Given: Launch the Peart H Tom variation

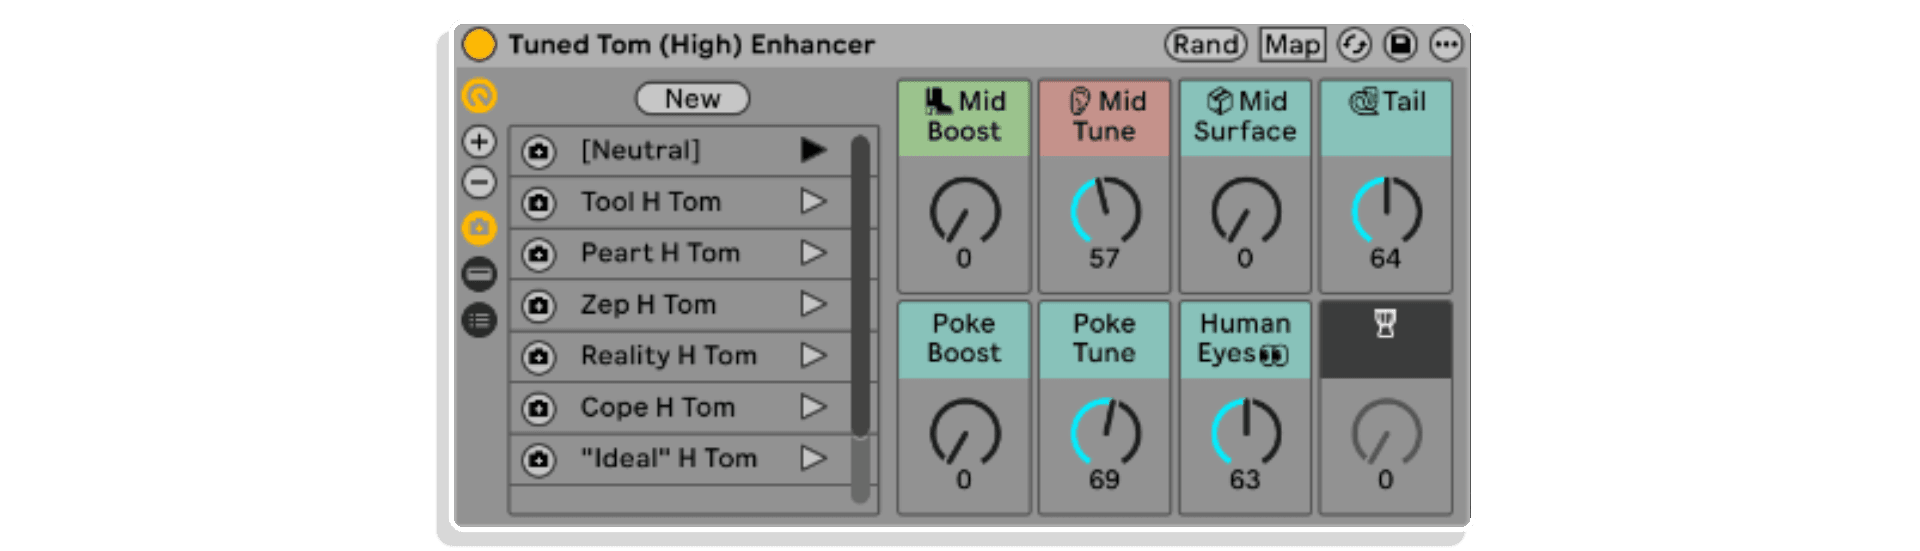Looking at the screenshot, I should pos(813,253).
